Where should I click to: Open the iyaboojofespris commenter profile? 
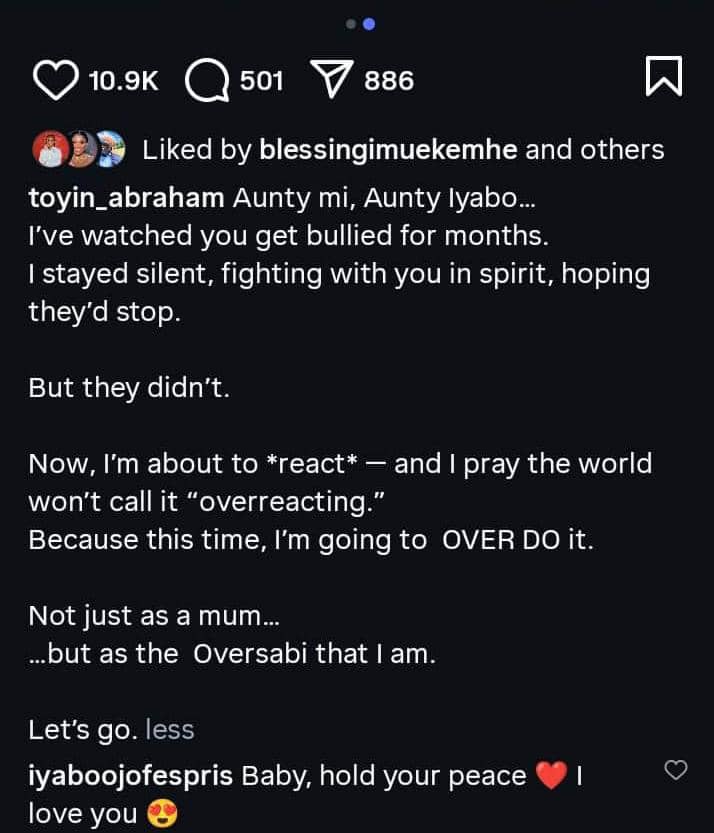[131, 776]
